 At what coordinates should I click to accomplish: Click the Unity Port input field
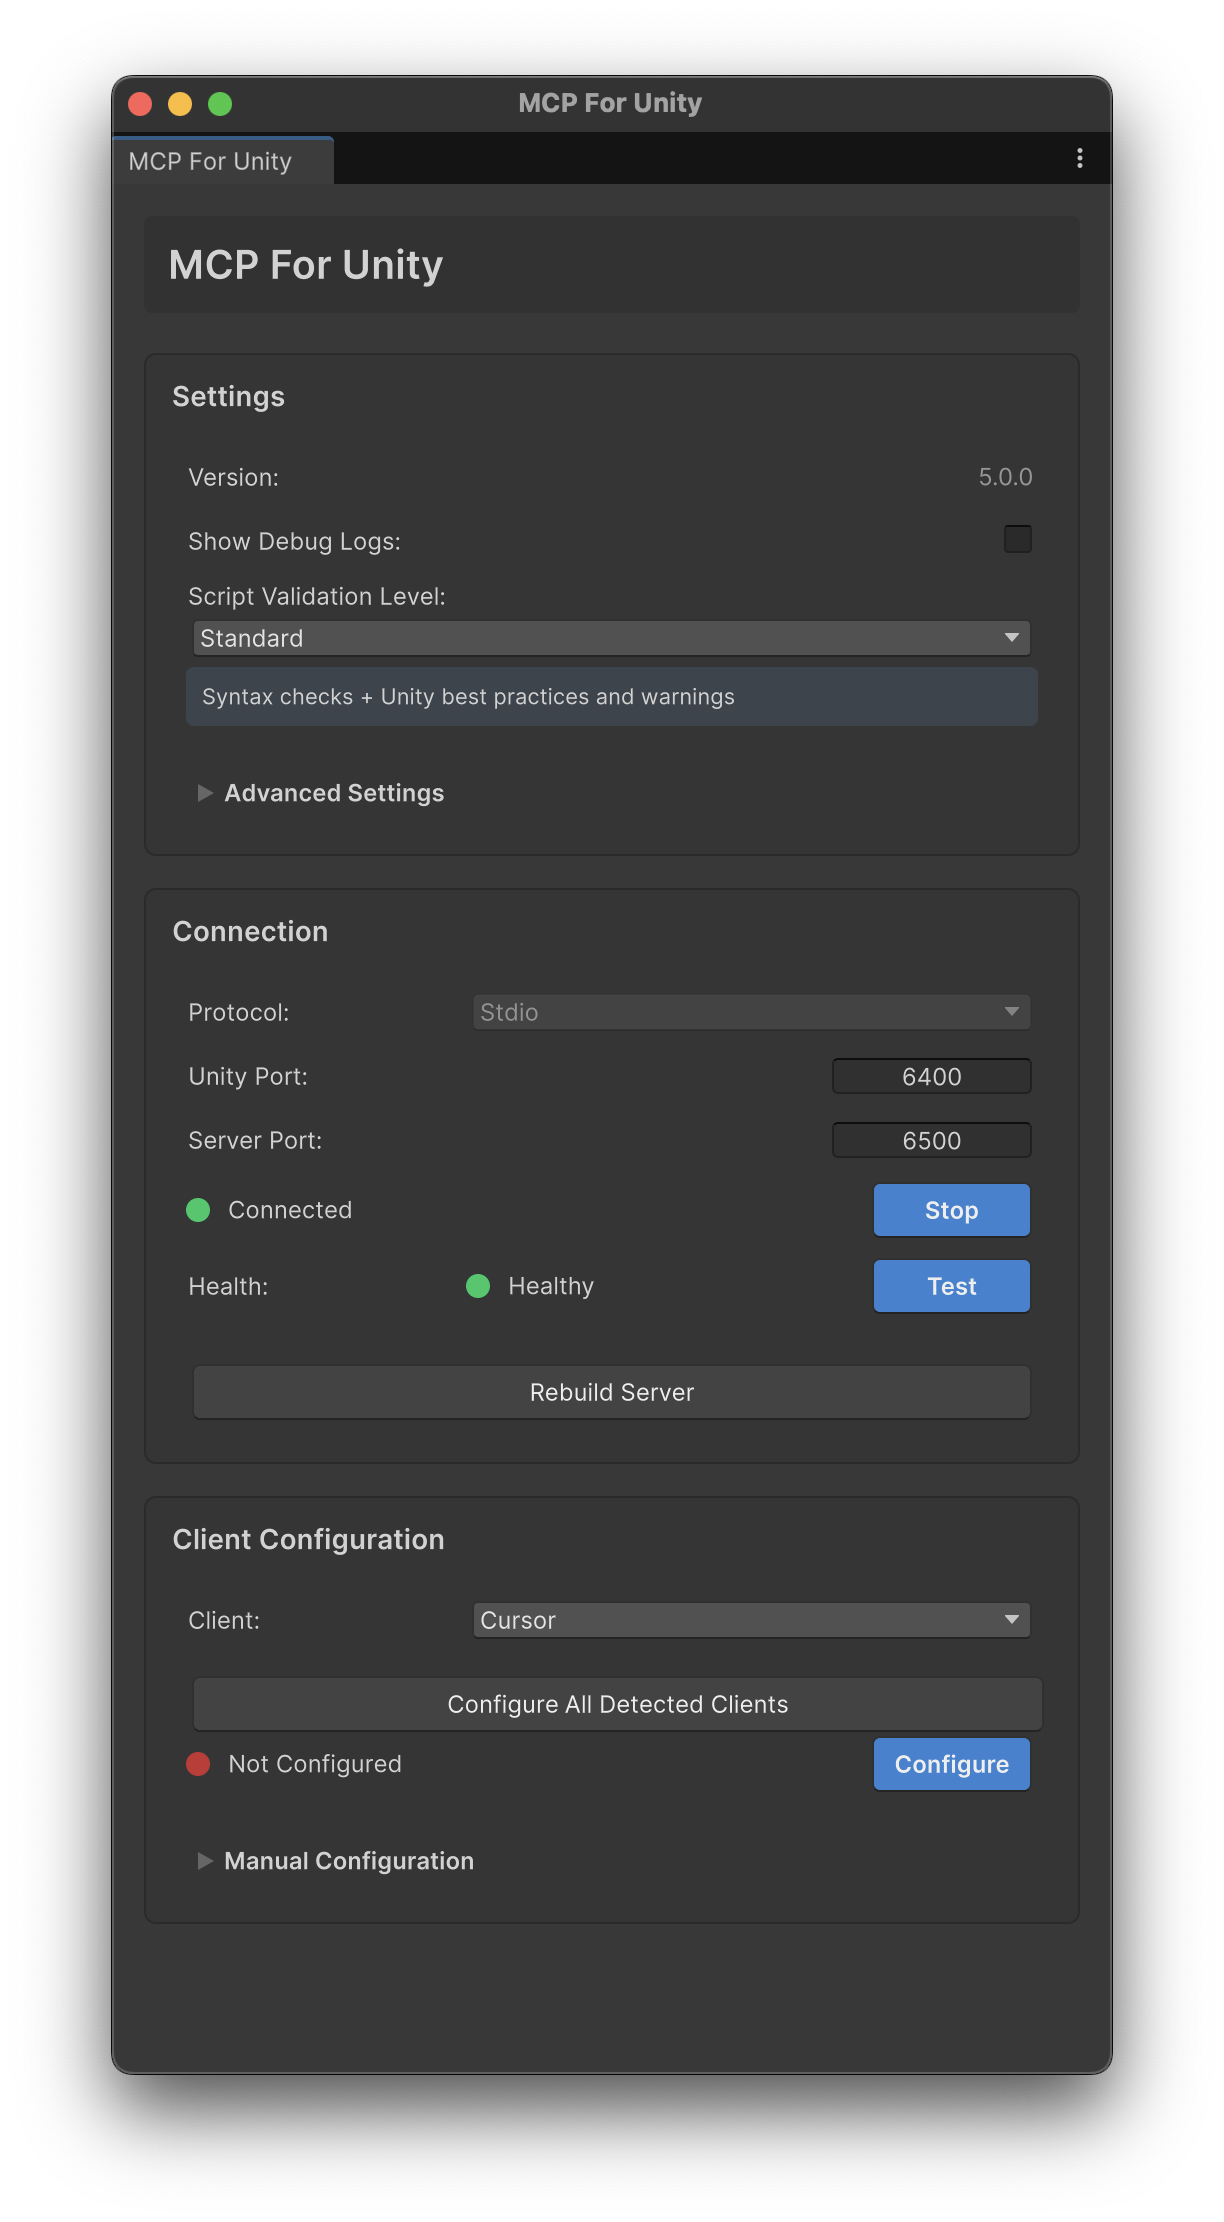931,1076
